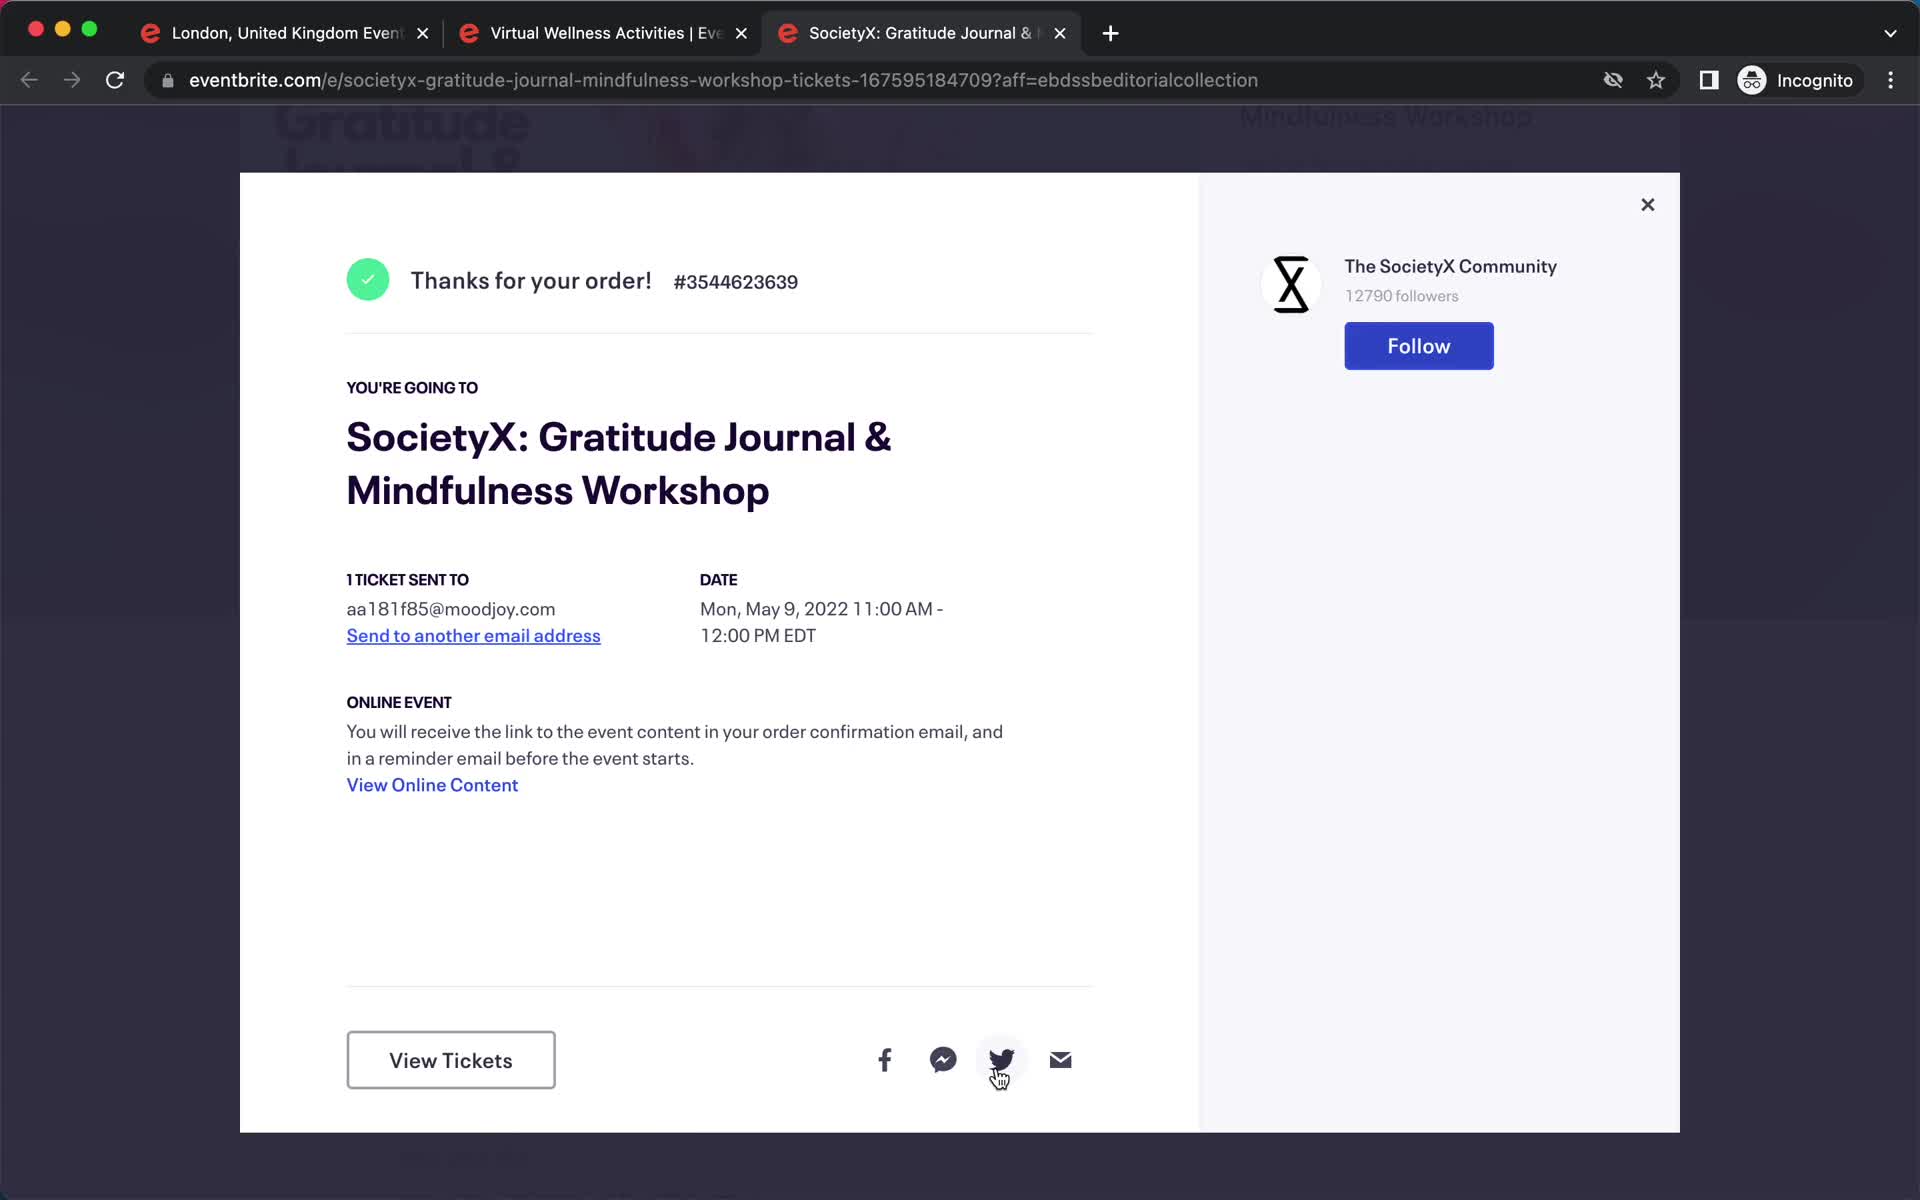1920x1200 pixels.
Task: Click the close modal X button
Action: (x=1646, y=203)
